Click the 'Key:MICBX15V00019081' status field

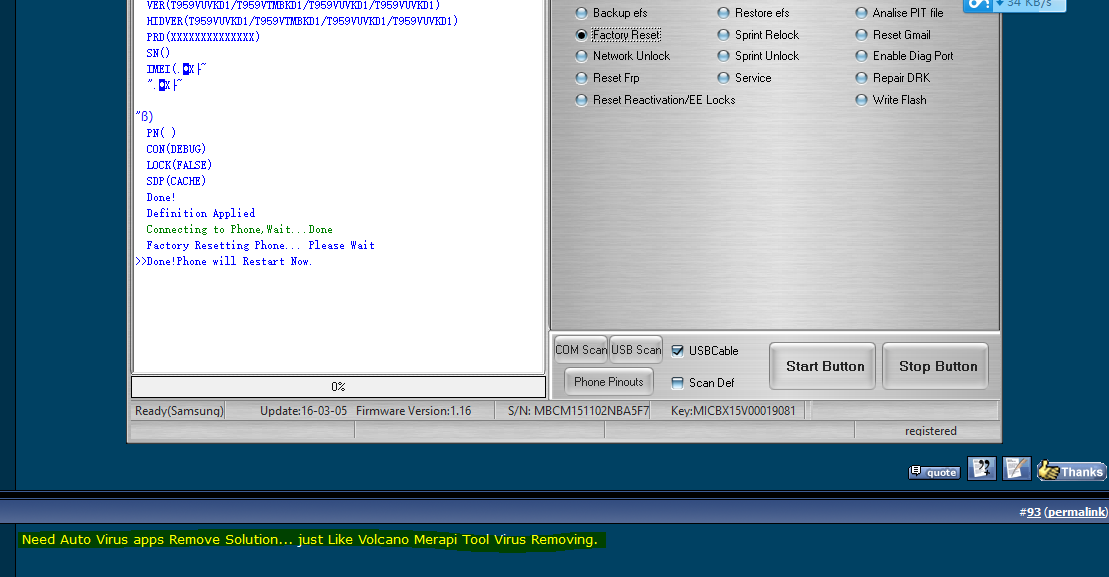(733, 411)
